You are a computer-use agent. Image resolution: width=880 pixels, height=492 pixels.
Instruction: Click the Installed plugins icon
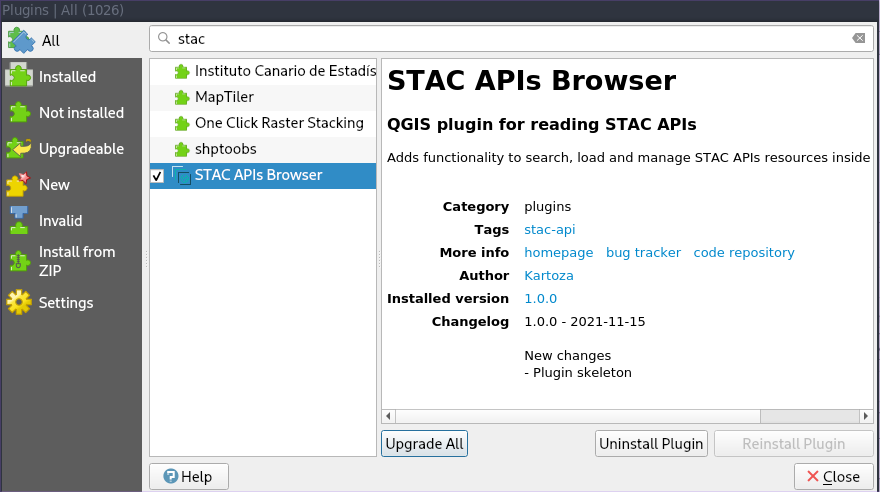(19, 76)
